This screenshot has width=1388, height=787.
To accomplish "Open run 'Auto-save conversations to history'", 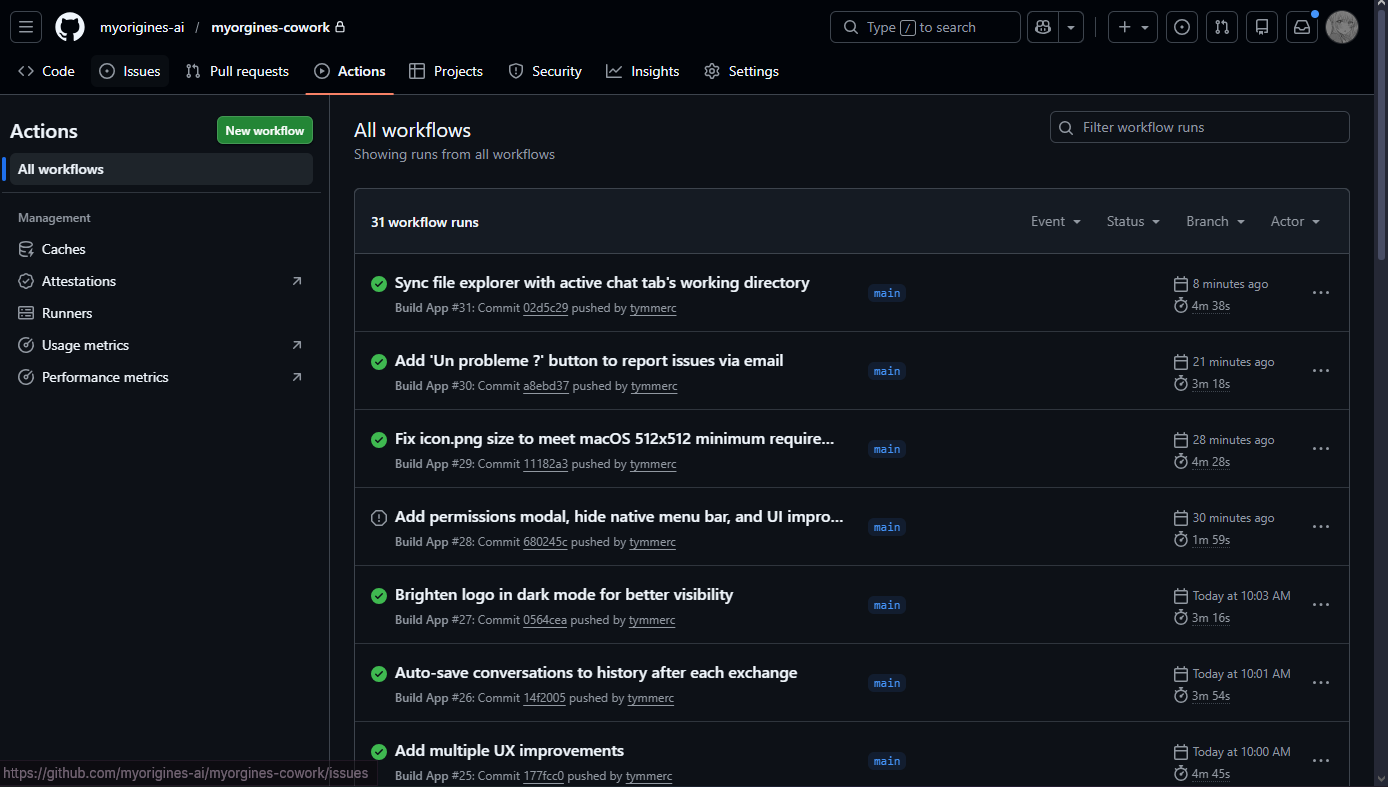I will 596,673.
